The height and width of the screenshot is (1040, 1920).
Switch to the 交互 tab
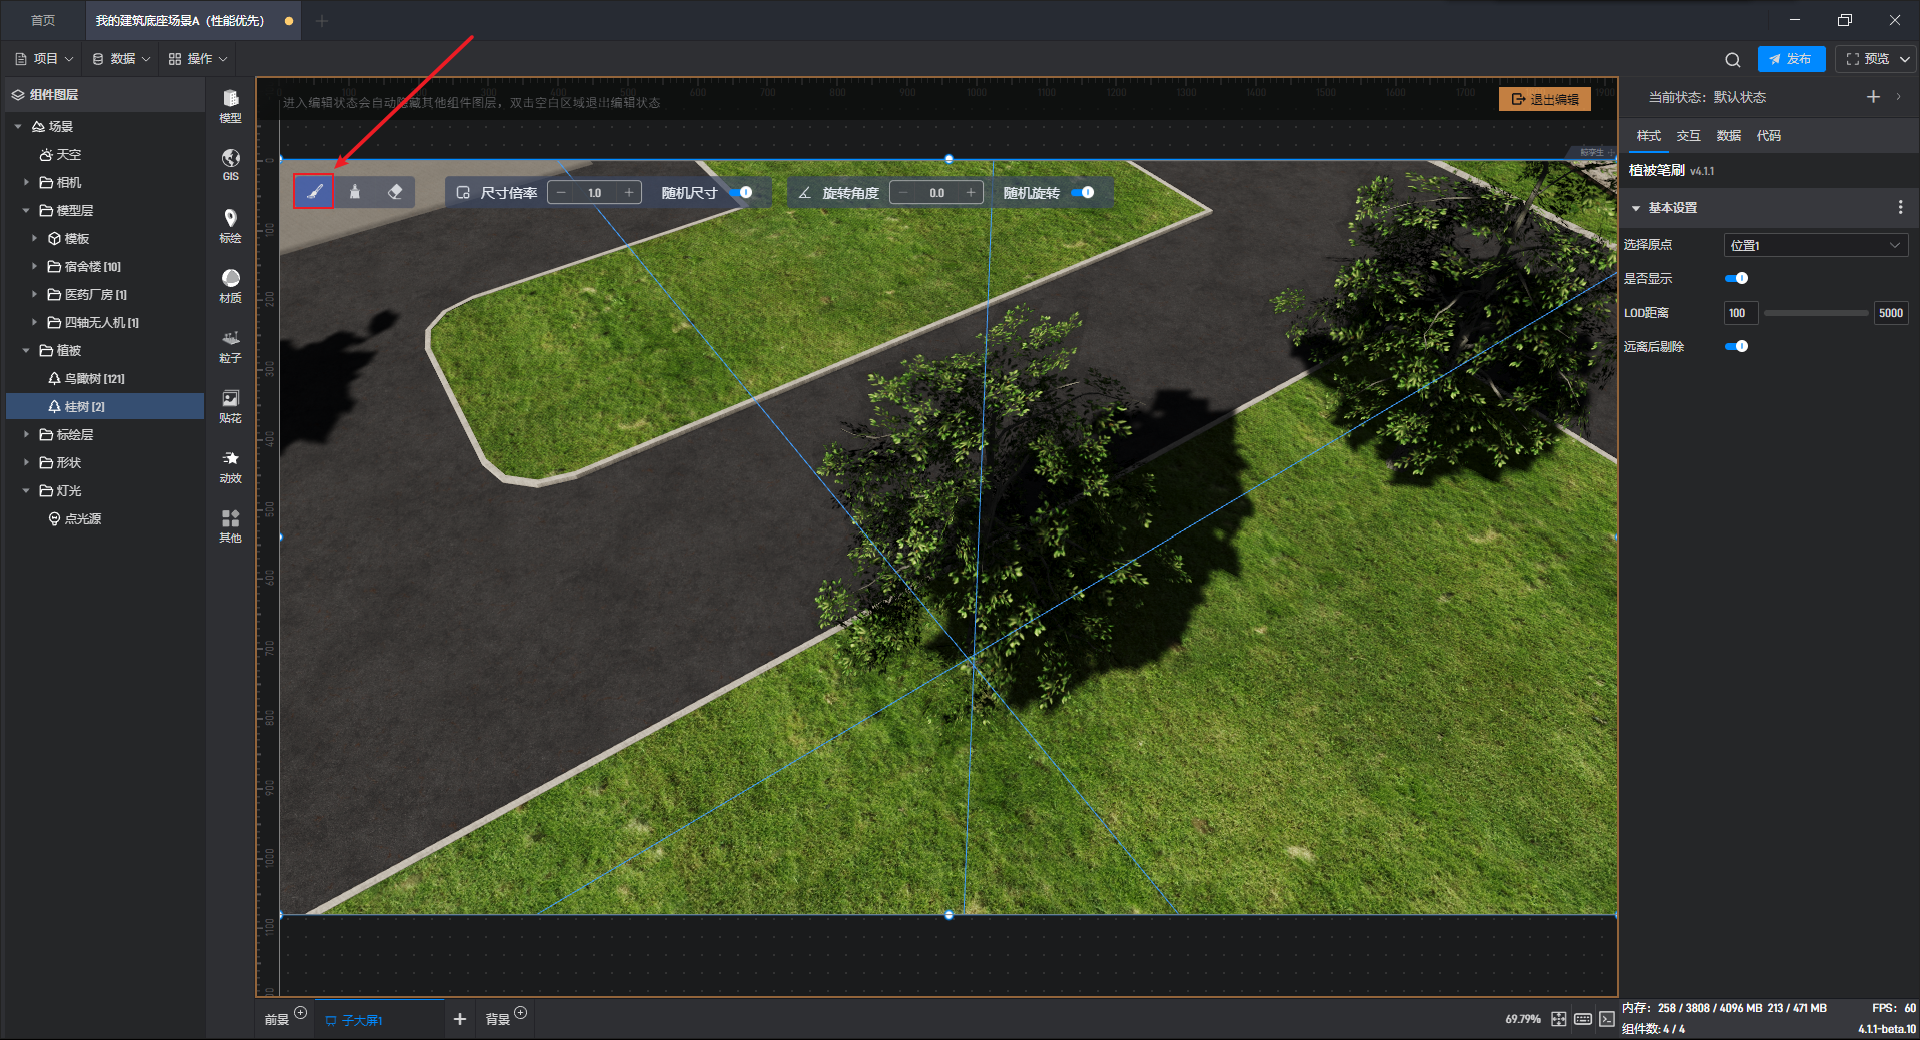1688,135
